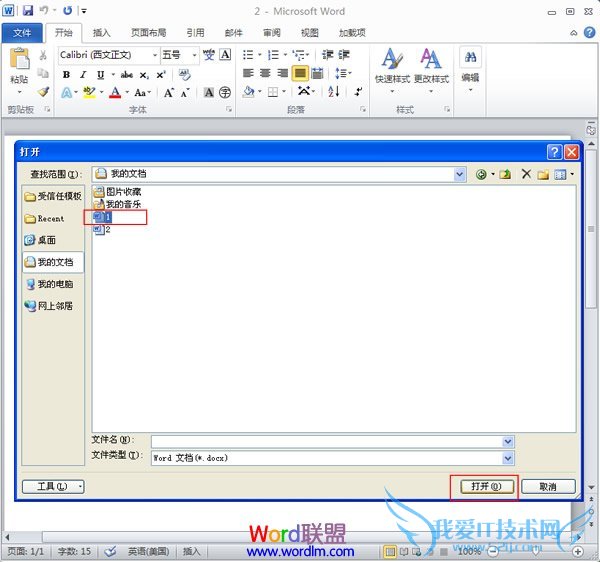Click the Clear Formatting icon
Screen dimensions: 600x562
pos(184,75)
